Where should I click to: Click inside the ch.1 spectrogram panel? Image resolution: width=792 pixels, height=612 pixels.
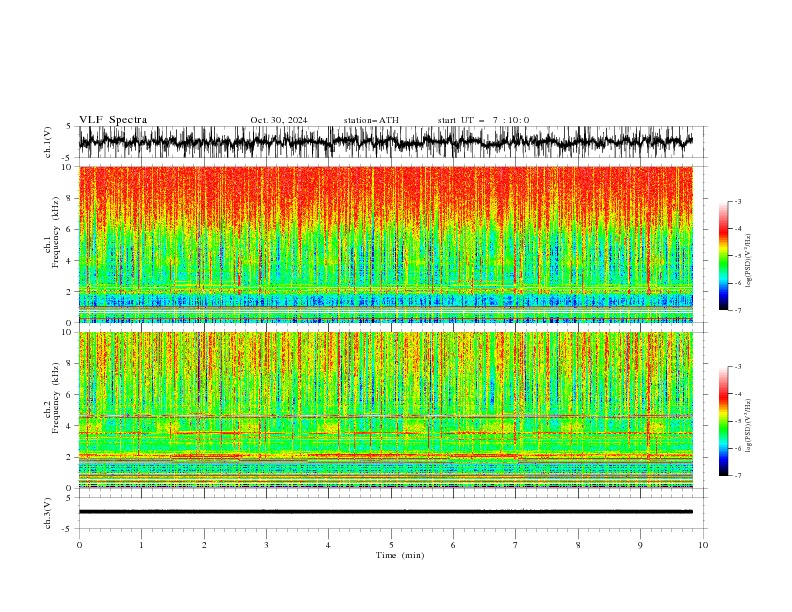pos(385,244)
